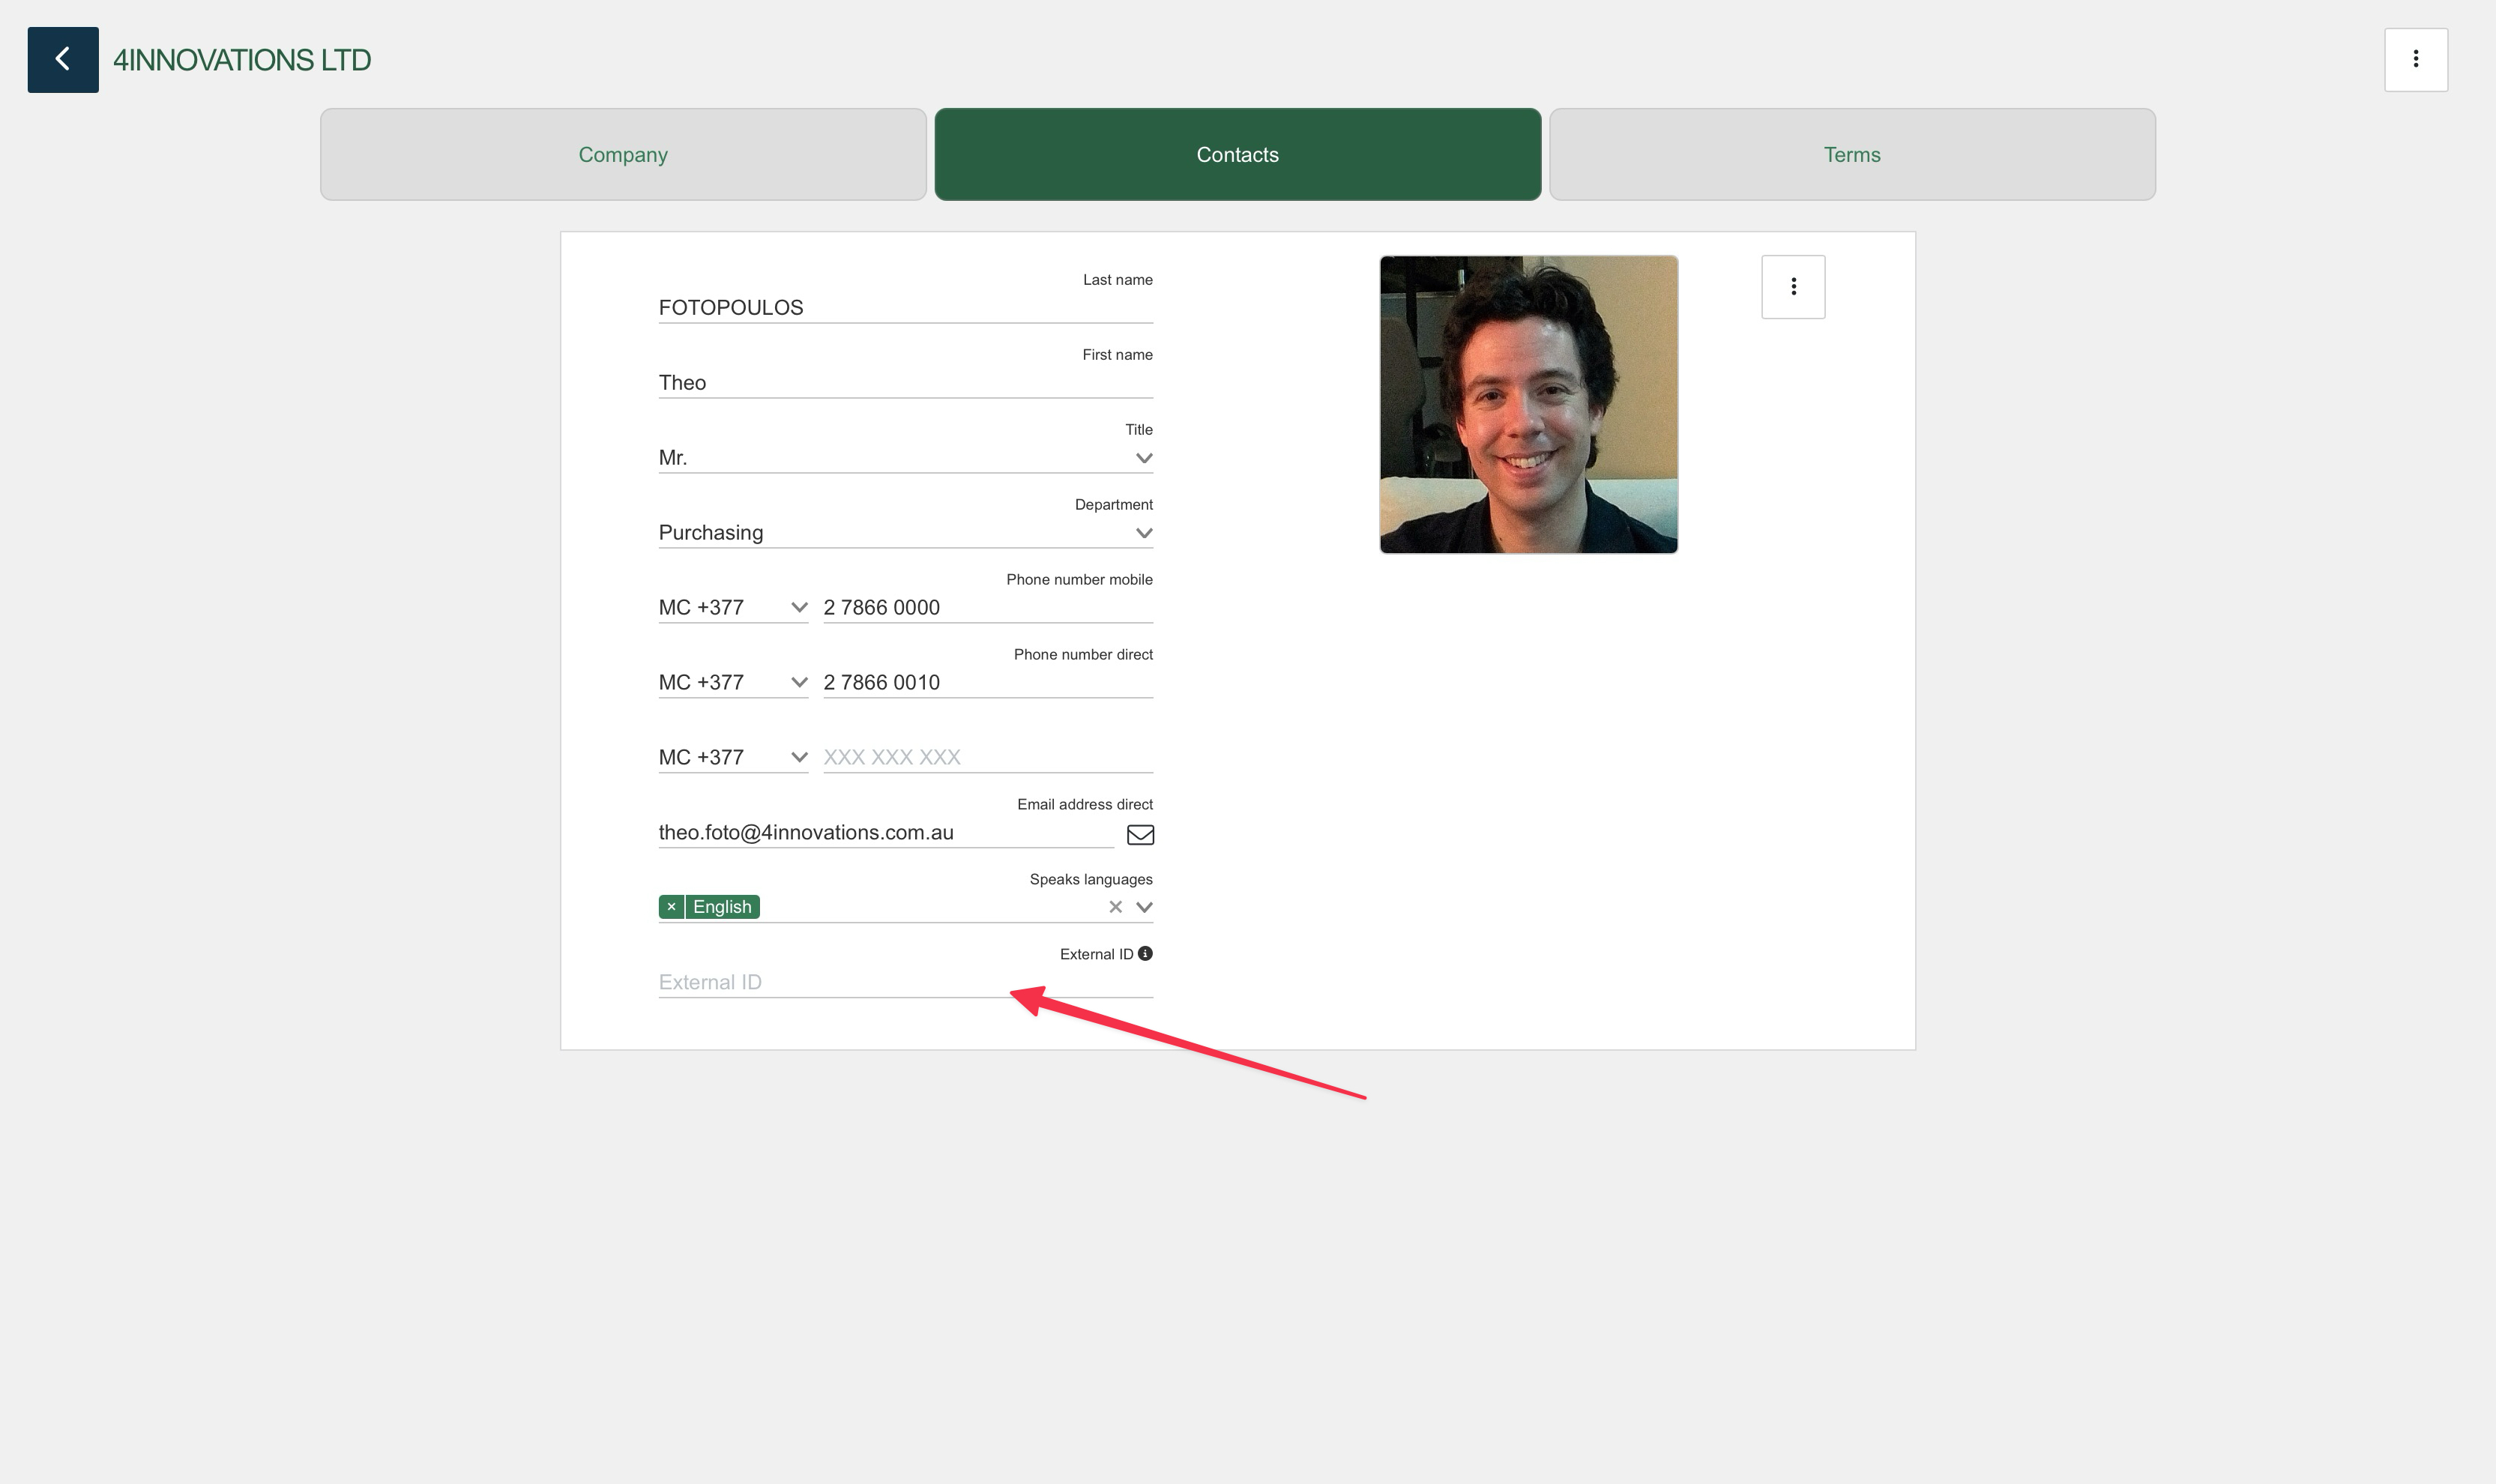Remove the English language tag

click(671, 906)
